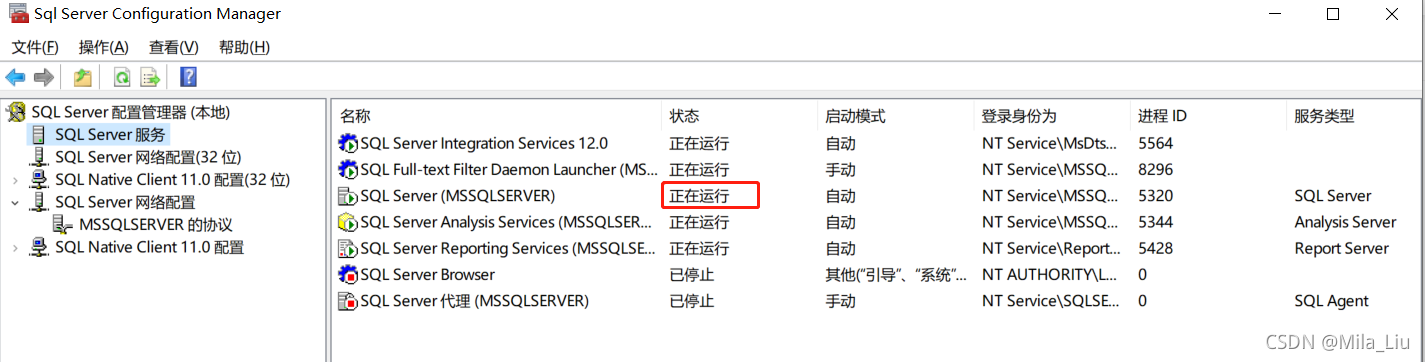Click the Analysis Server service type cell
The width and height of the screenshot is (1425, 362).
point(1345,222)
